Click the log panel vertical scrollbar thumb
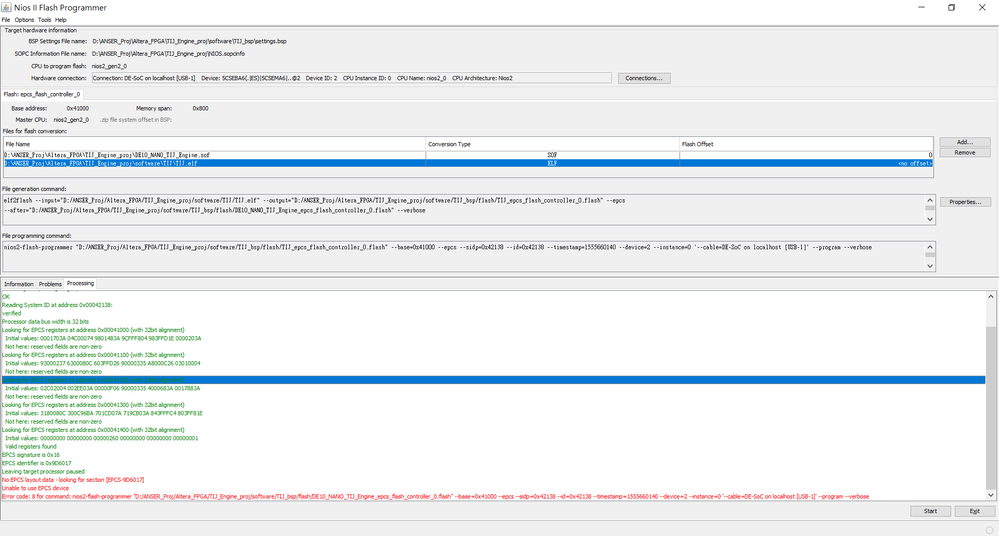The image size is (999, 536). pos(991,408)
